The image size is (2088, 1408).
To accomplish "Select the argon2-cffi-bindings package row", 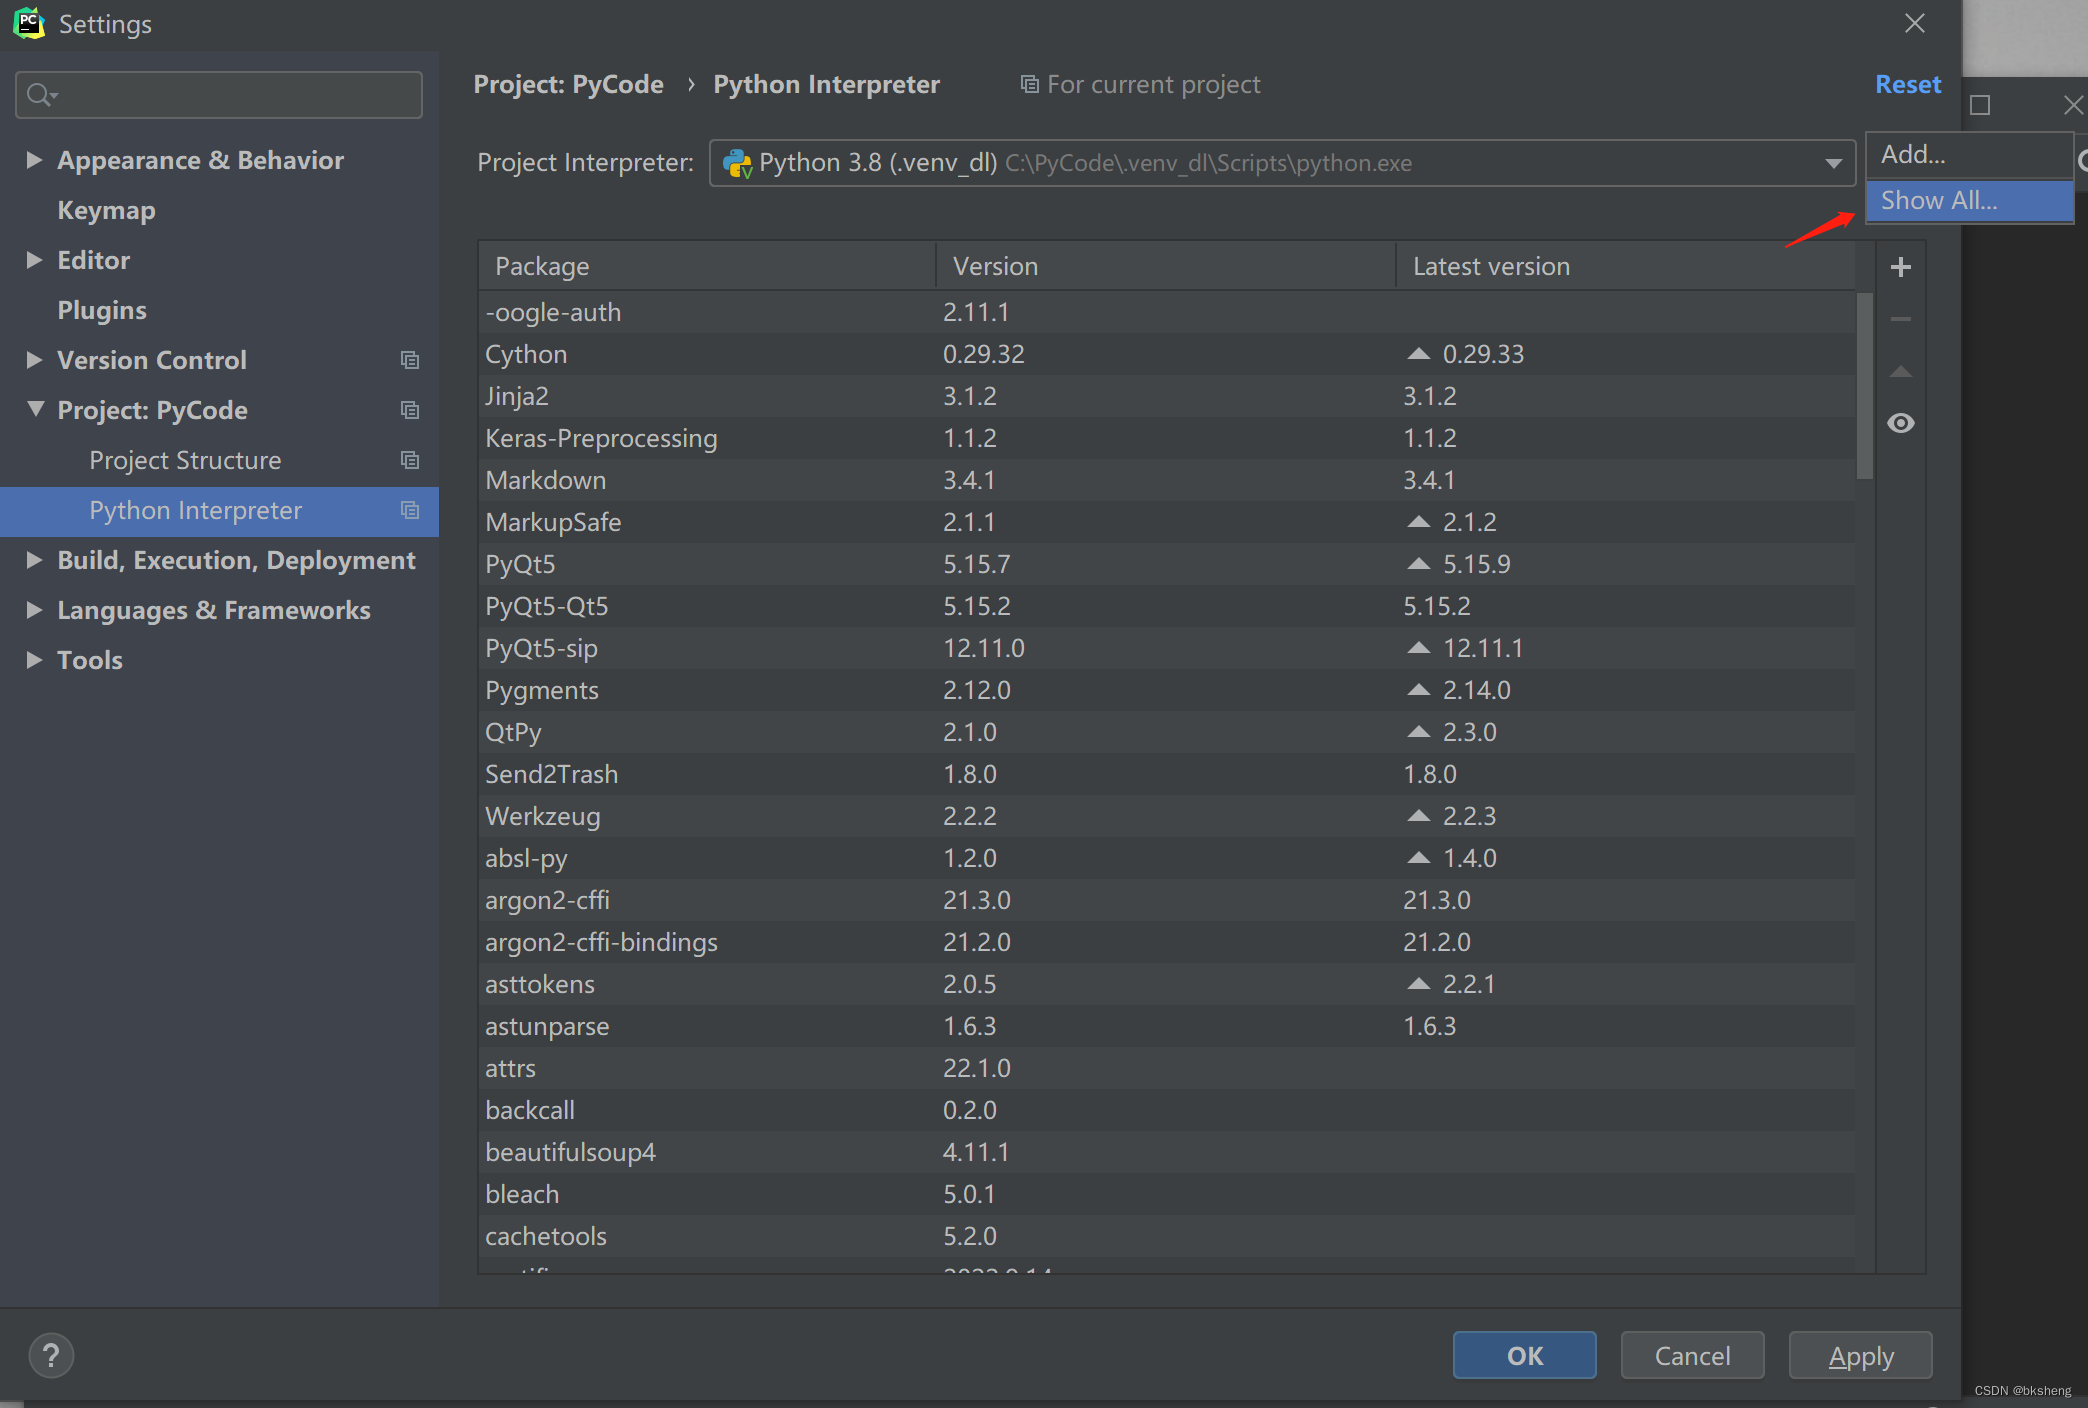I will [x=1166, y=942].
